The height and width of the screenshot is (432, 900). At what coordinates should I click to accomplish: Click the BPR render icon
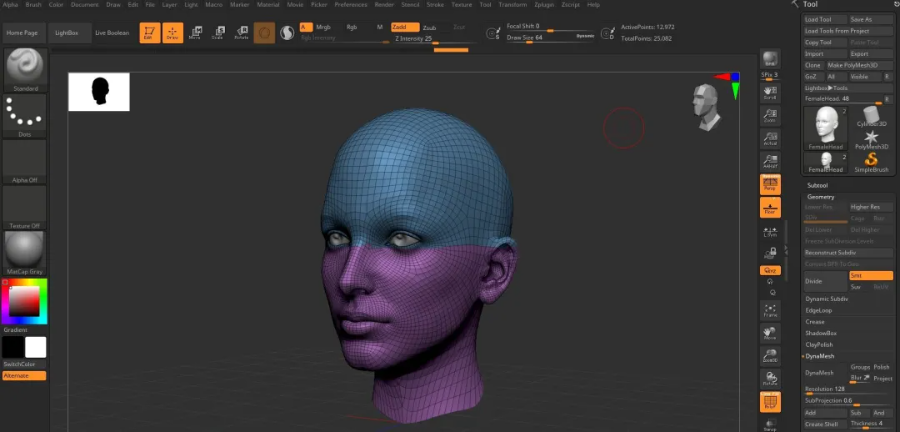tap(770, 60)
